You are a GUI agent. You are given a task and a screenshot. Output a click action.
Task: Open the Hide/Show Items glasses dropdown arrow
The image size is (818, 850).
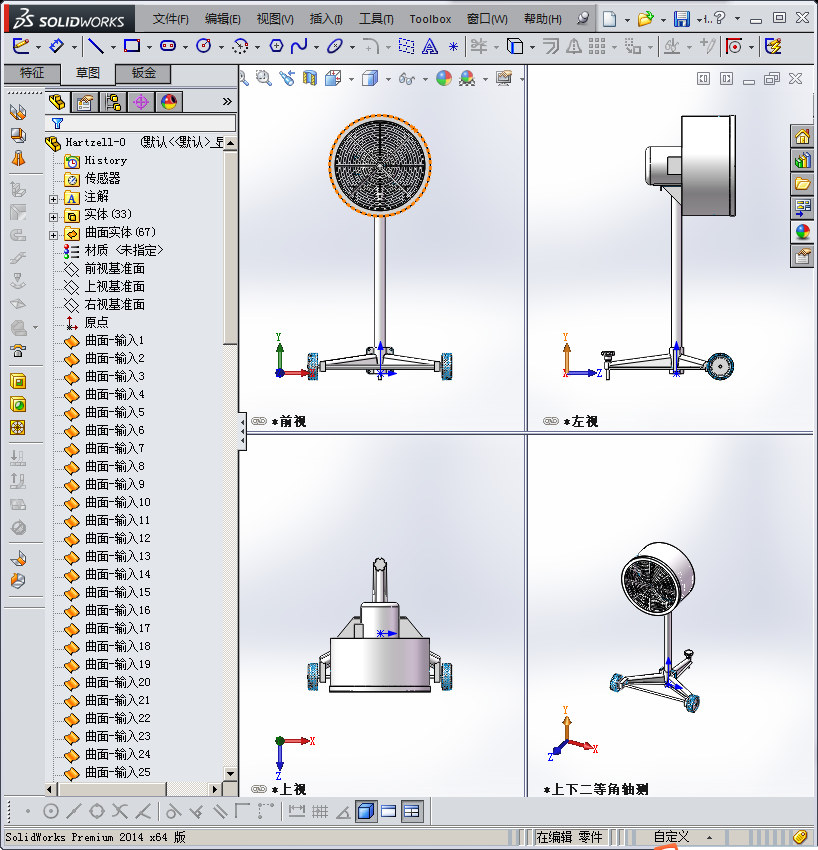click(x=425, y=80)
